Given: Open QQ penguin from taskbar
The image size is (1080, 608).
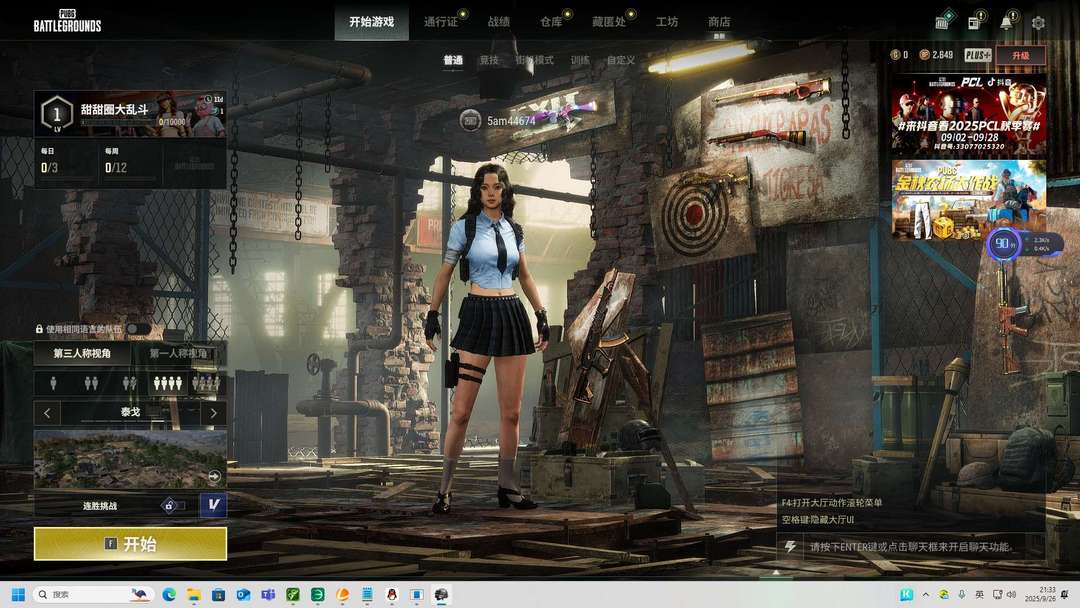Looking at the screenshot, I should (x=392, y=594).
